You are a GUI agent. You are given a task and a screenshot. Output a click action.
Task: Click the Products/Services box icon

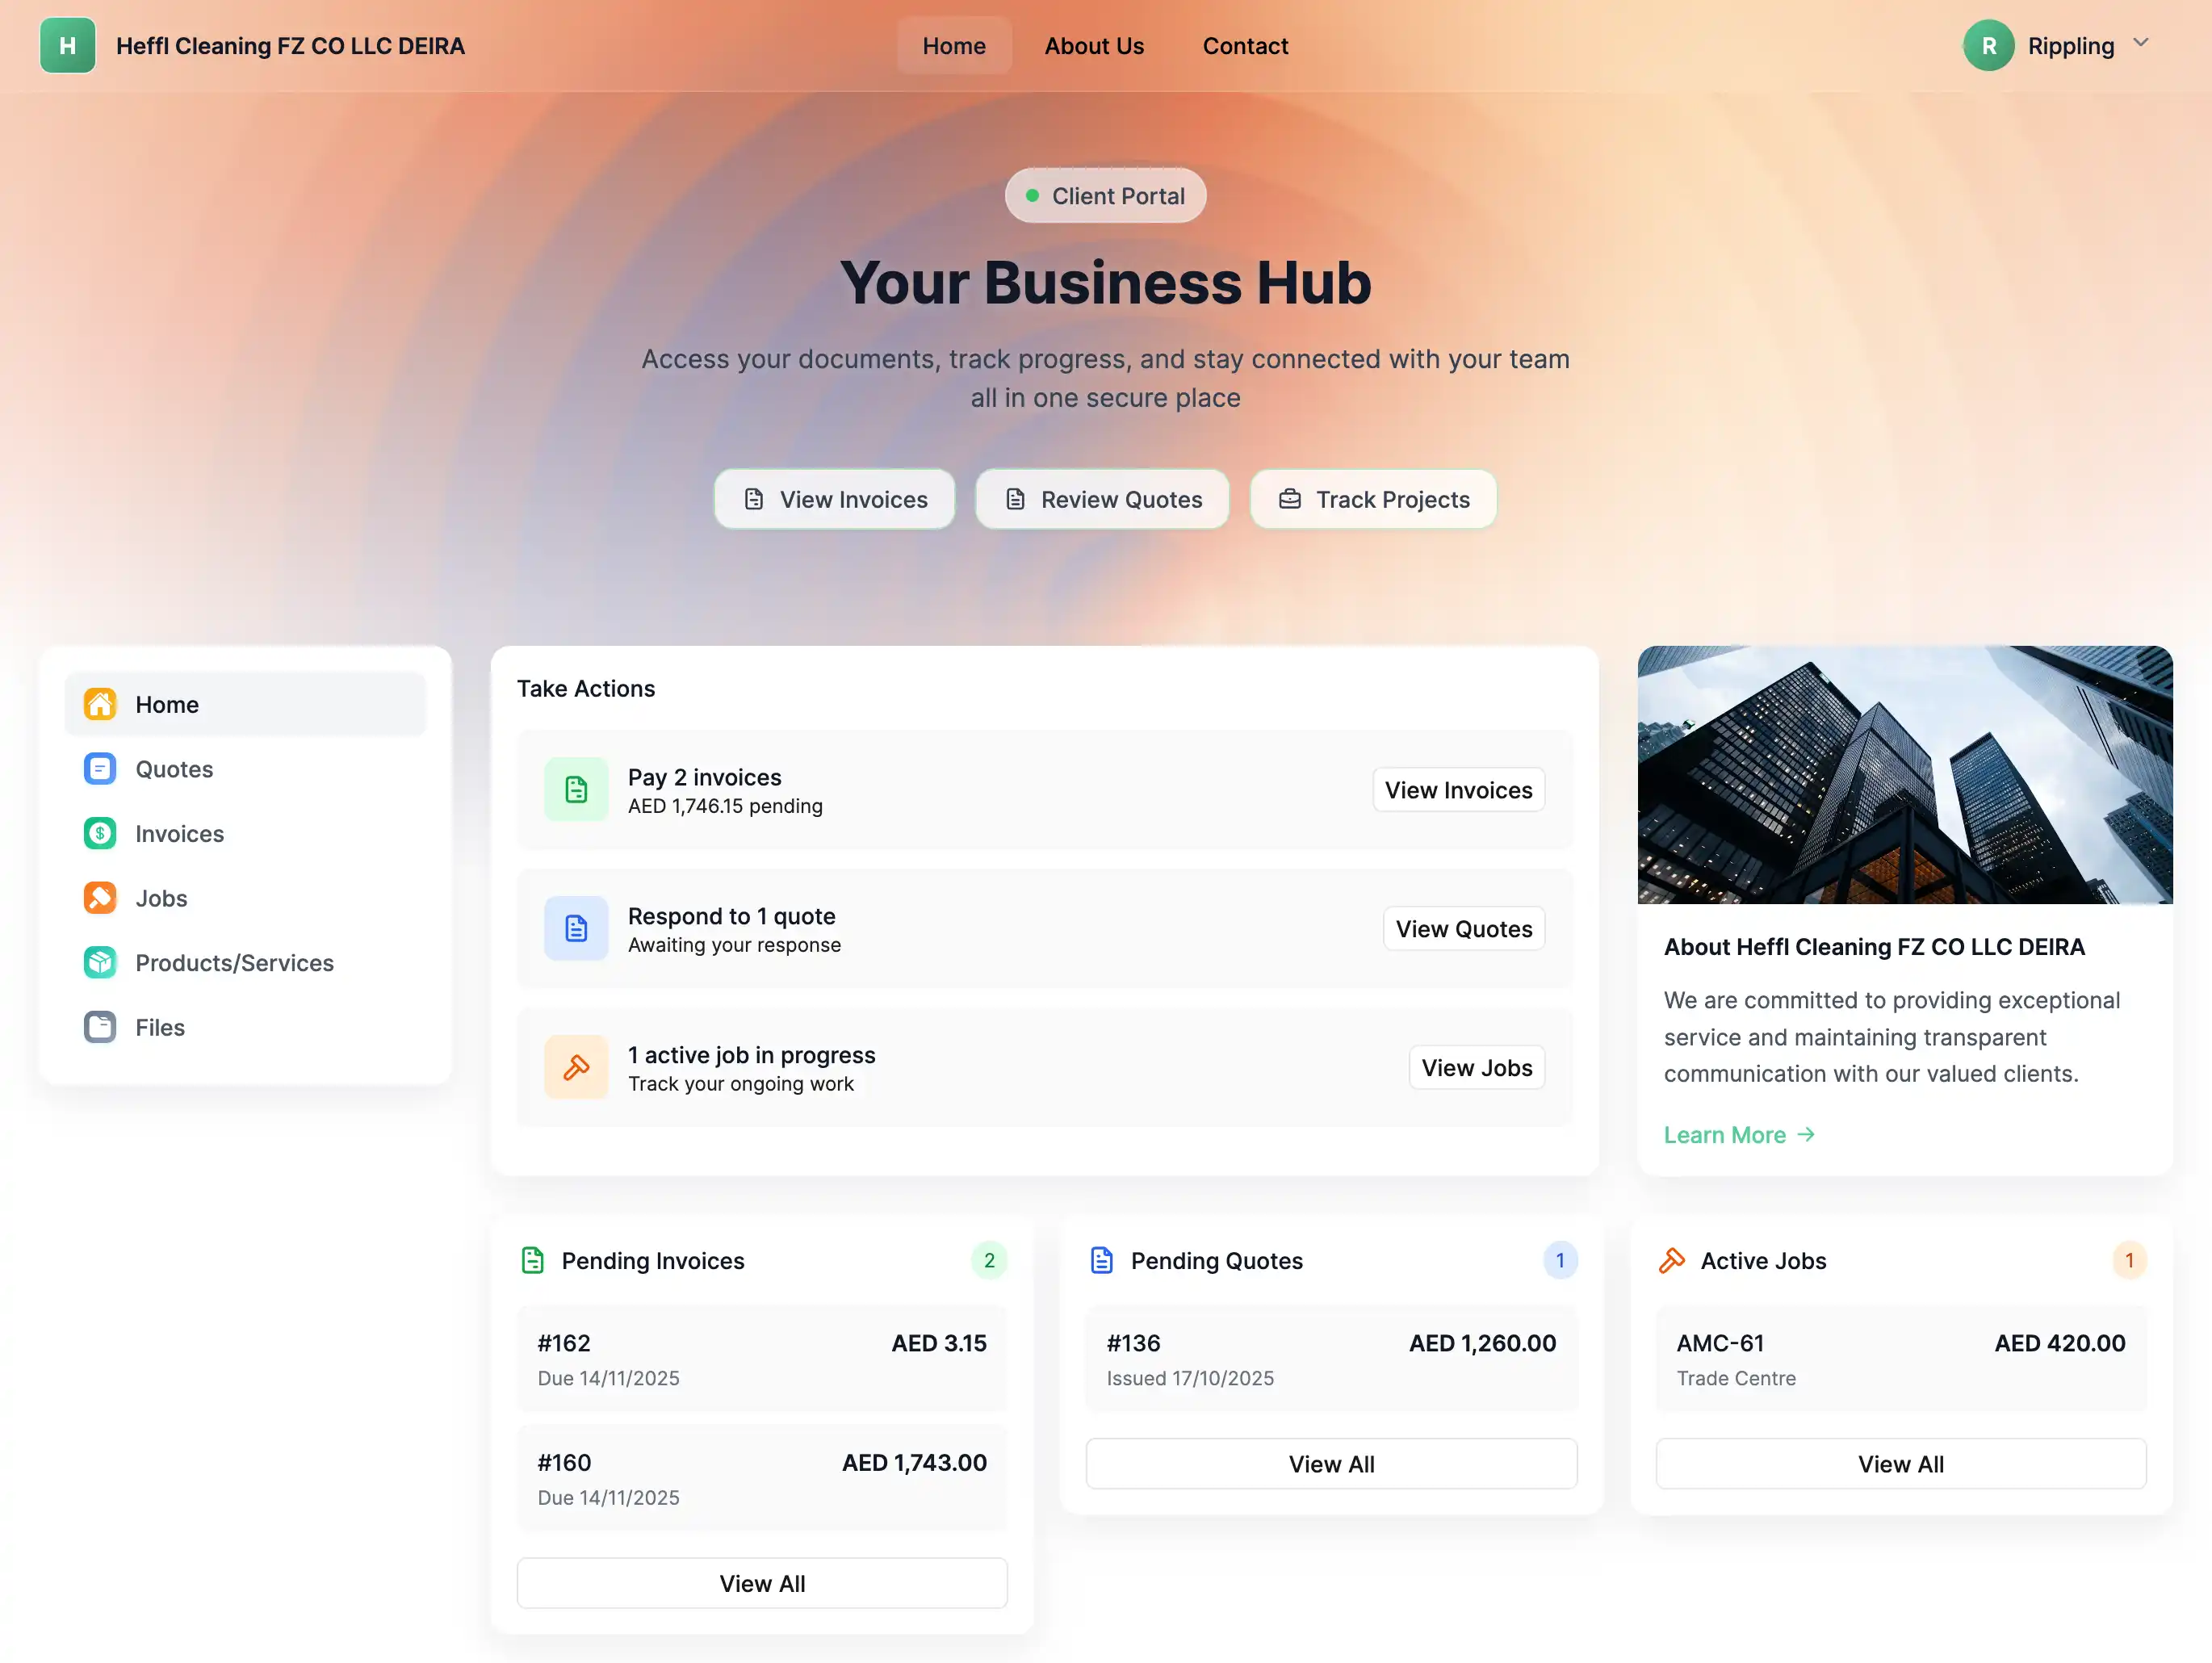[x=100, y=962]
